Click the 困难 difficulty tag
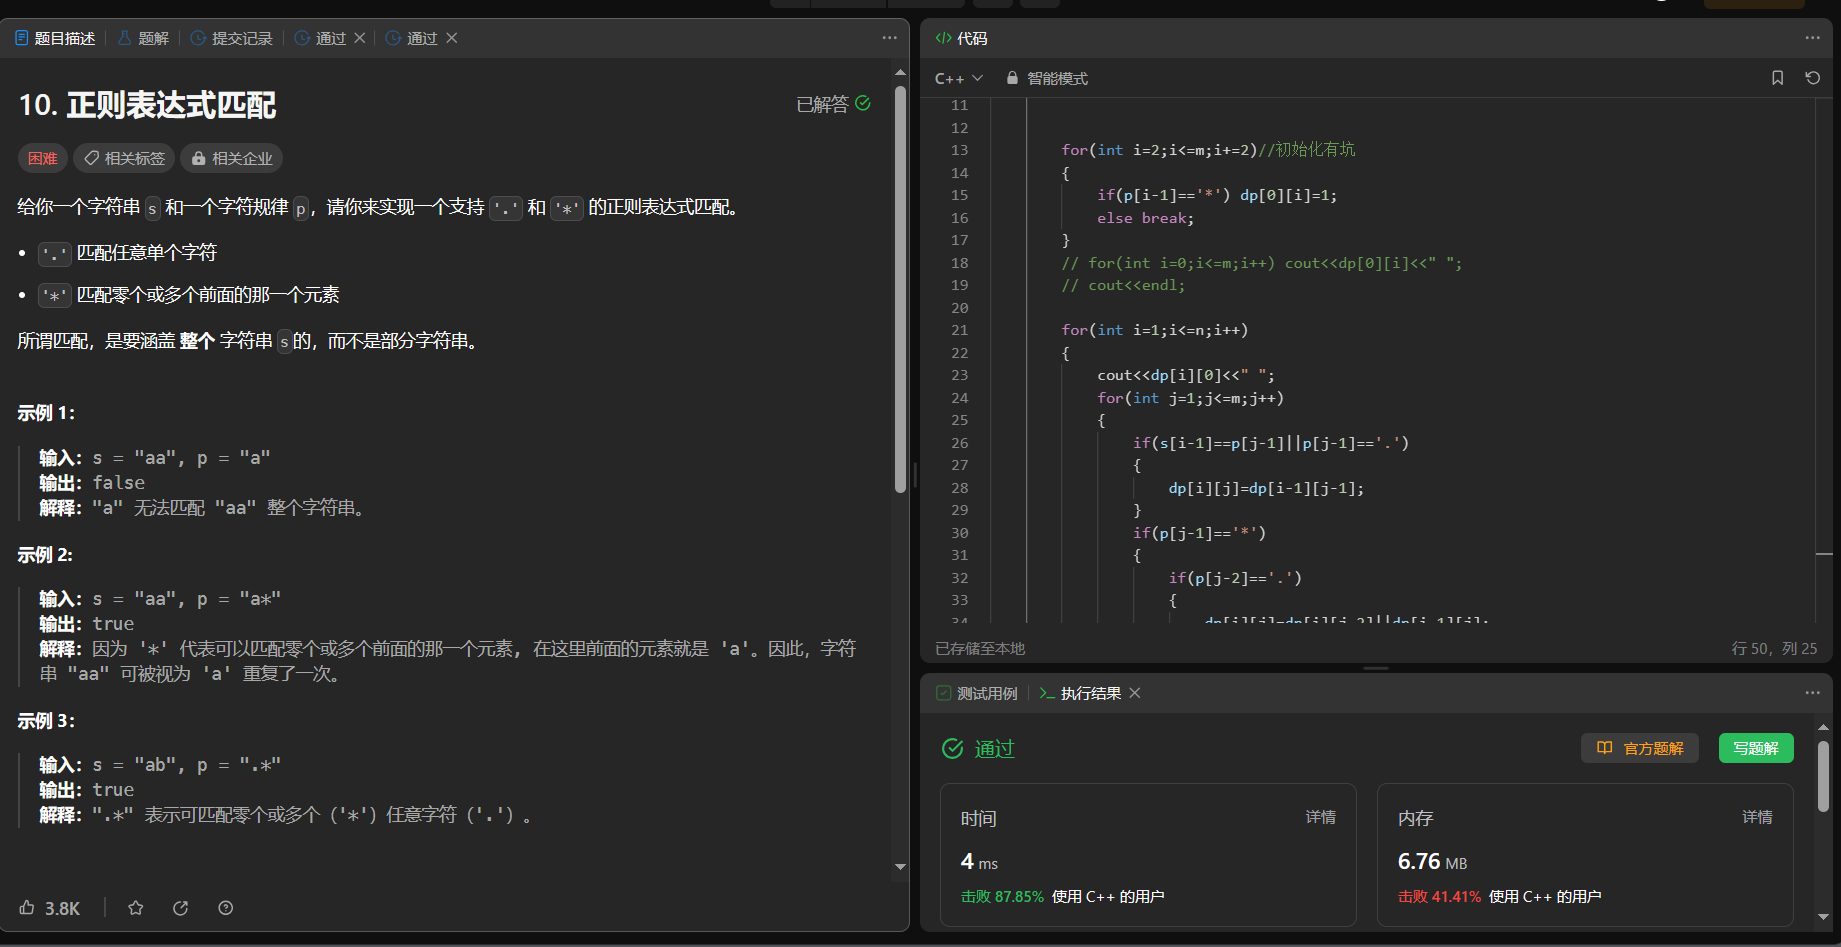The image size is (1841, 947). click(43, 158)
